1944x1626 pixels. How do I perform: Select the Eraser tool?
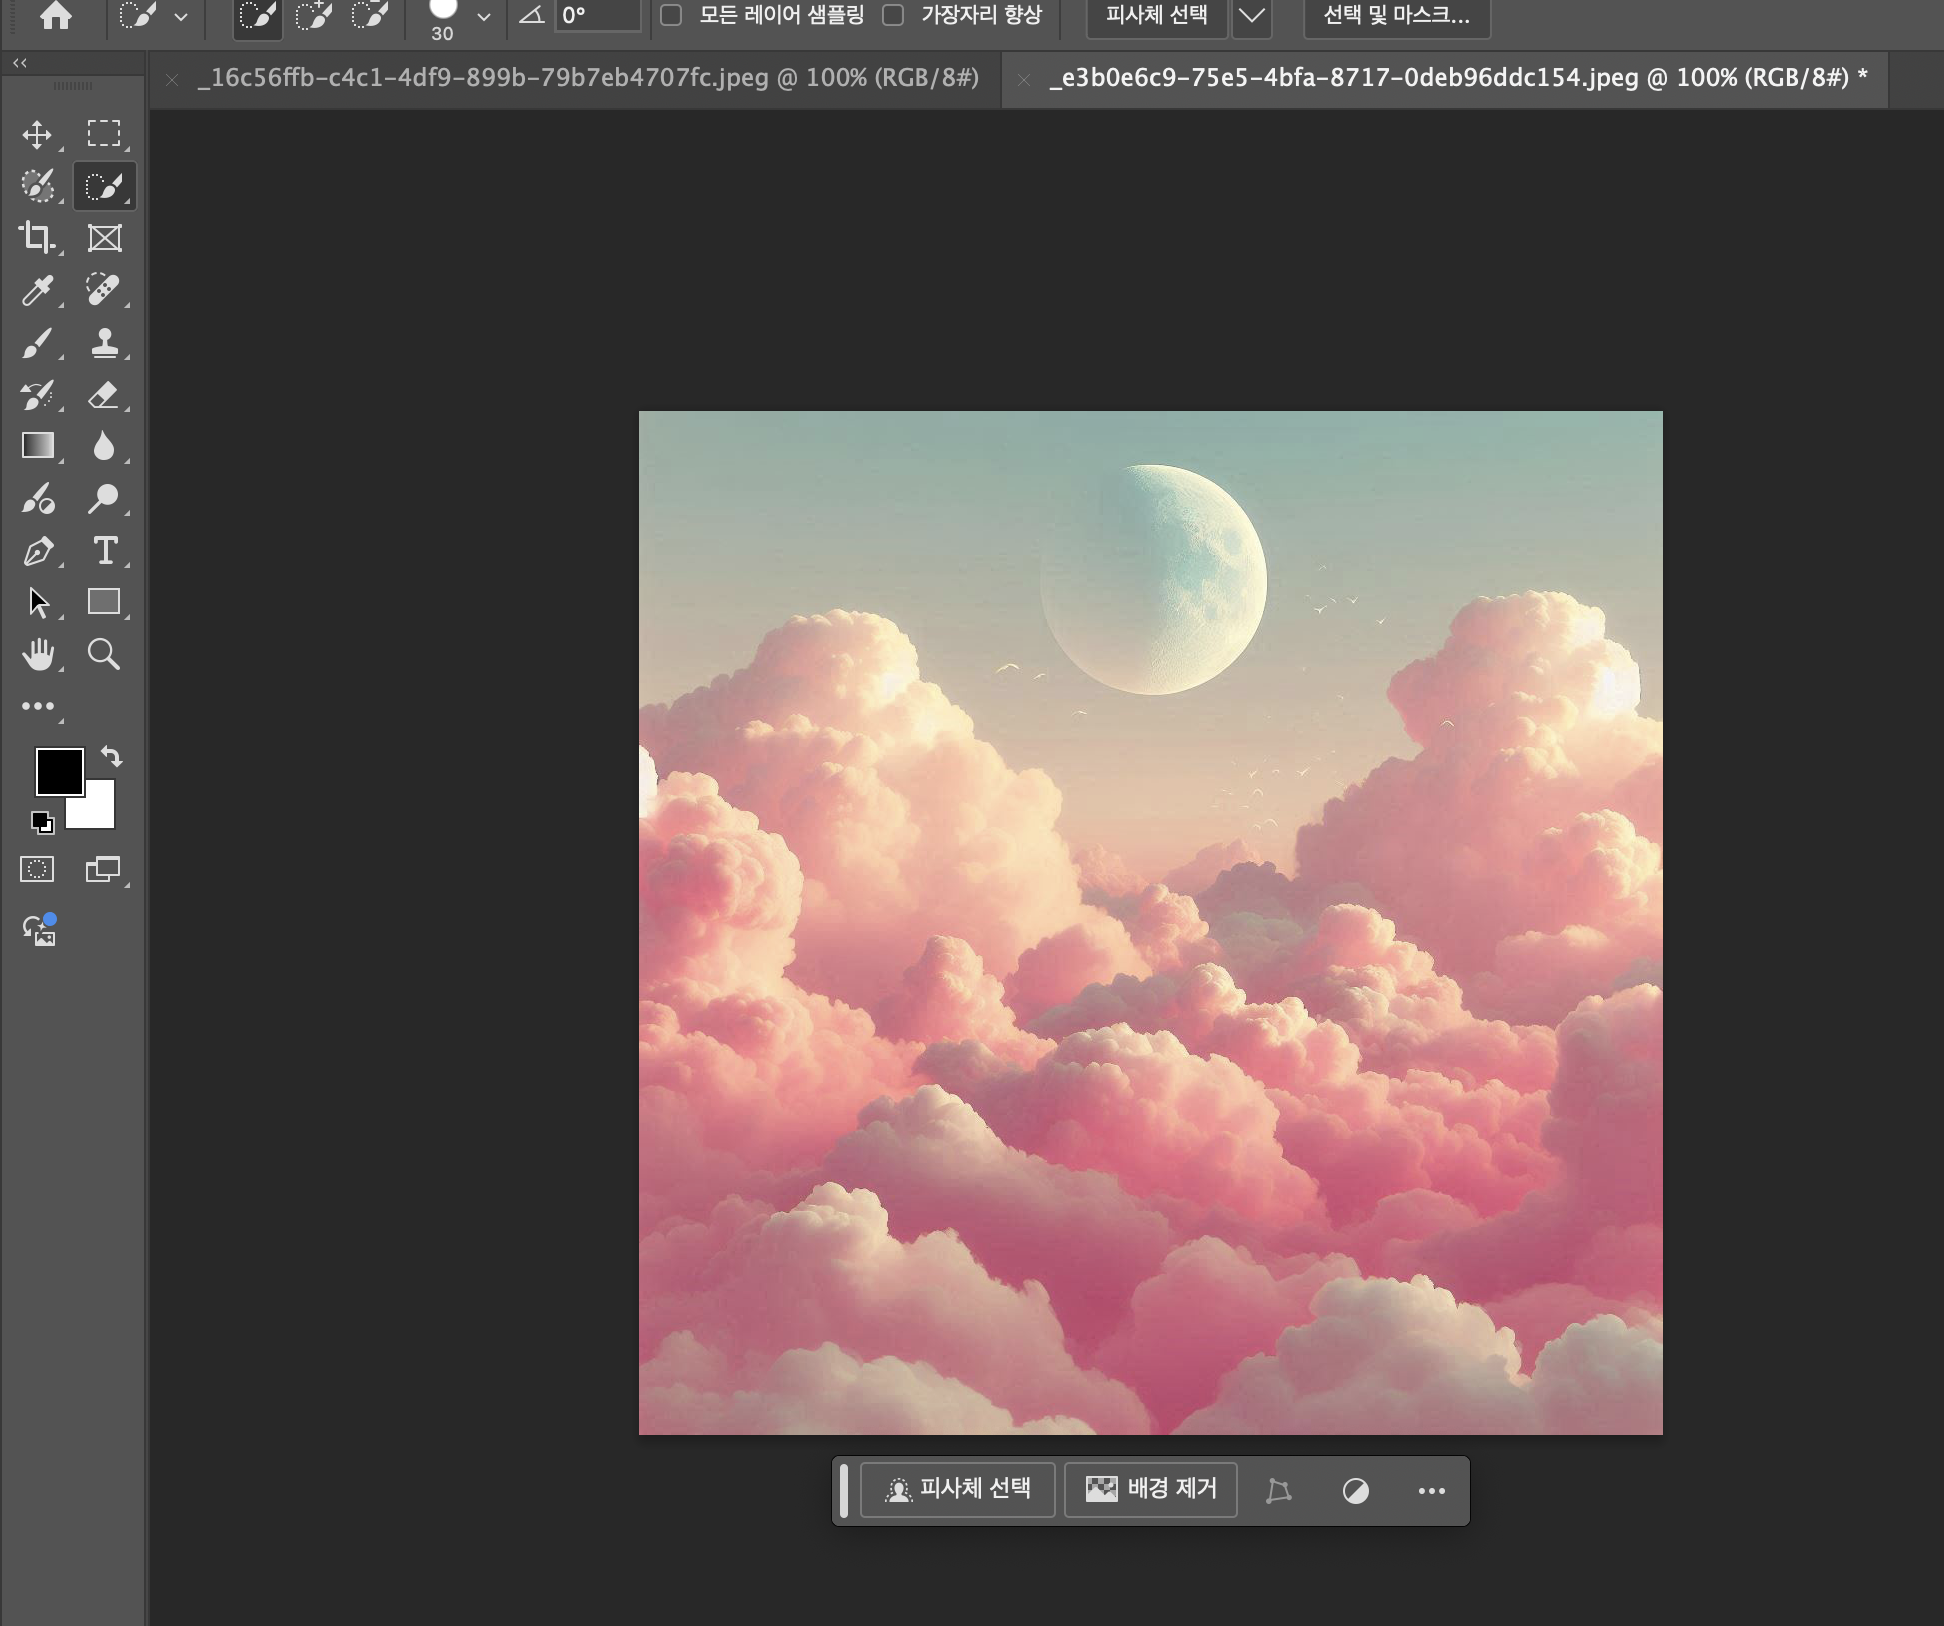coord(104,394)
